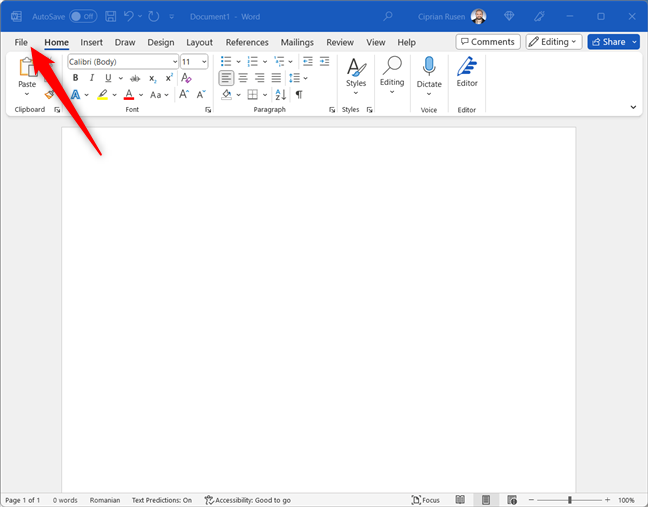648x507 pixels.
Task: Click the Romanian language indicator
Action: (x=105, y=500)
